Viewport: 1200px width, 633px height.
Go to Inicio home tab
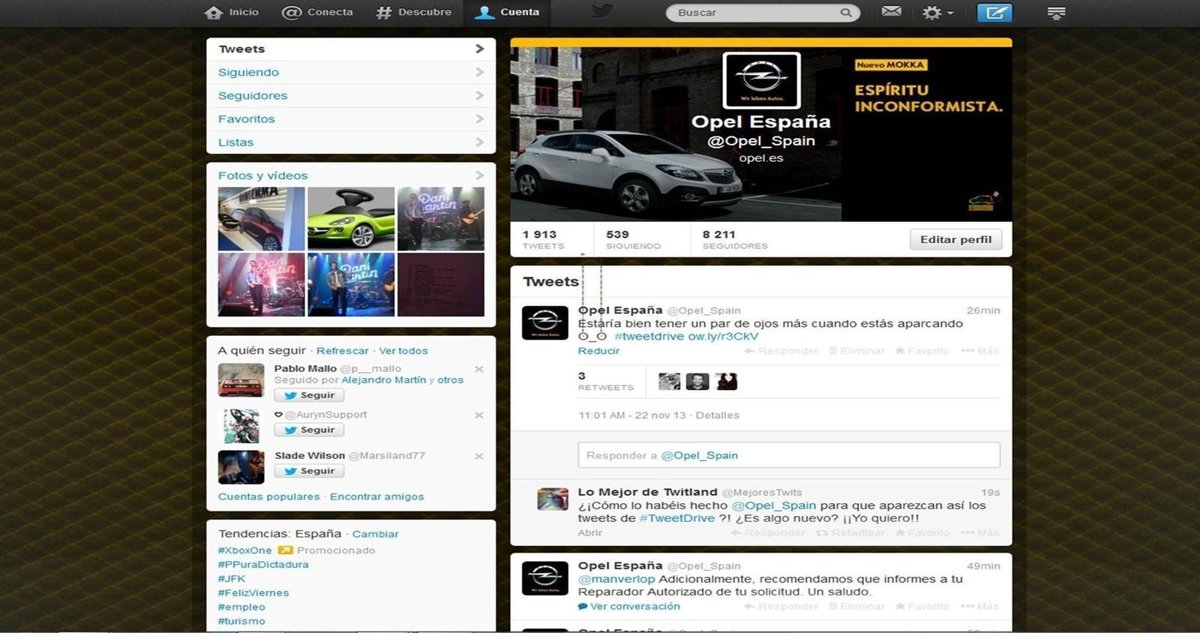pos(231,12)
